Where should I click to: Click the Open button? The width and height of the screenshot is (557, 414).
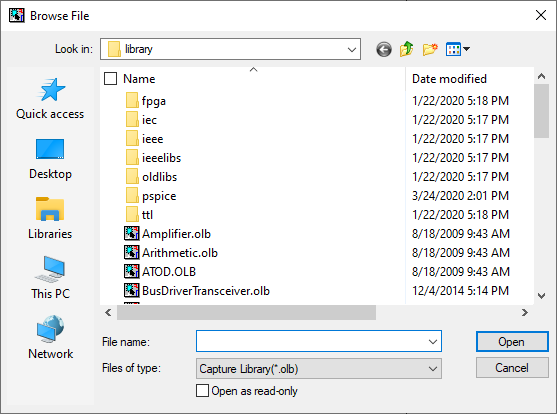coord(512,342)
